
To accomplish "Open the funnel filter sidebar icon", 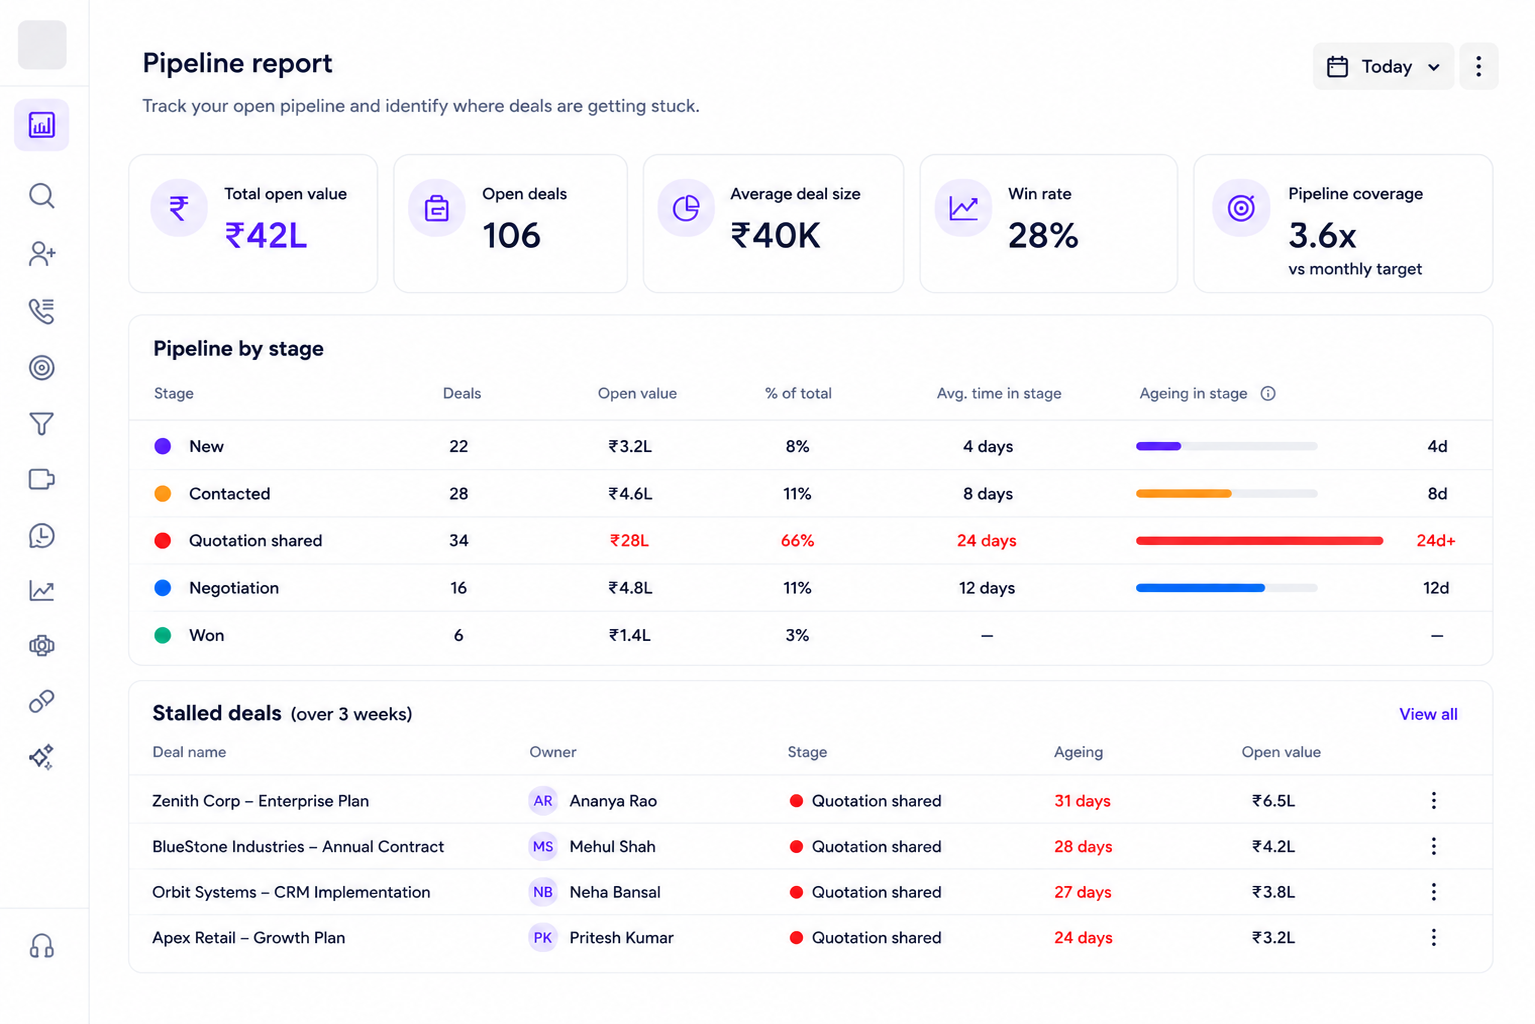I will point(42,424).
